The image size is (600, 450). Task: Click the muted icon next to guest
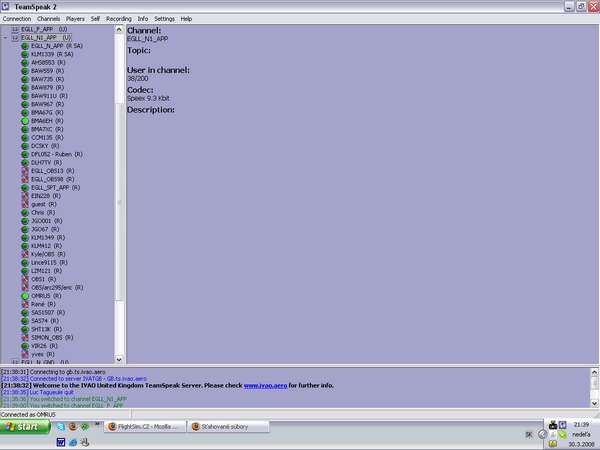click(25, 204)
